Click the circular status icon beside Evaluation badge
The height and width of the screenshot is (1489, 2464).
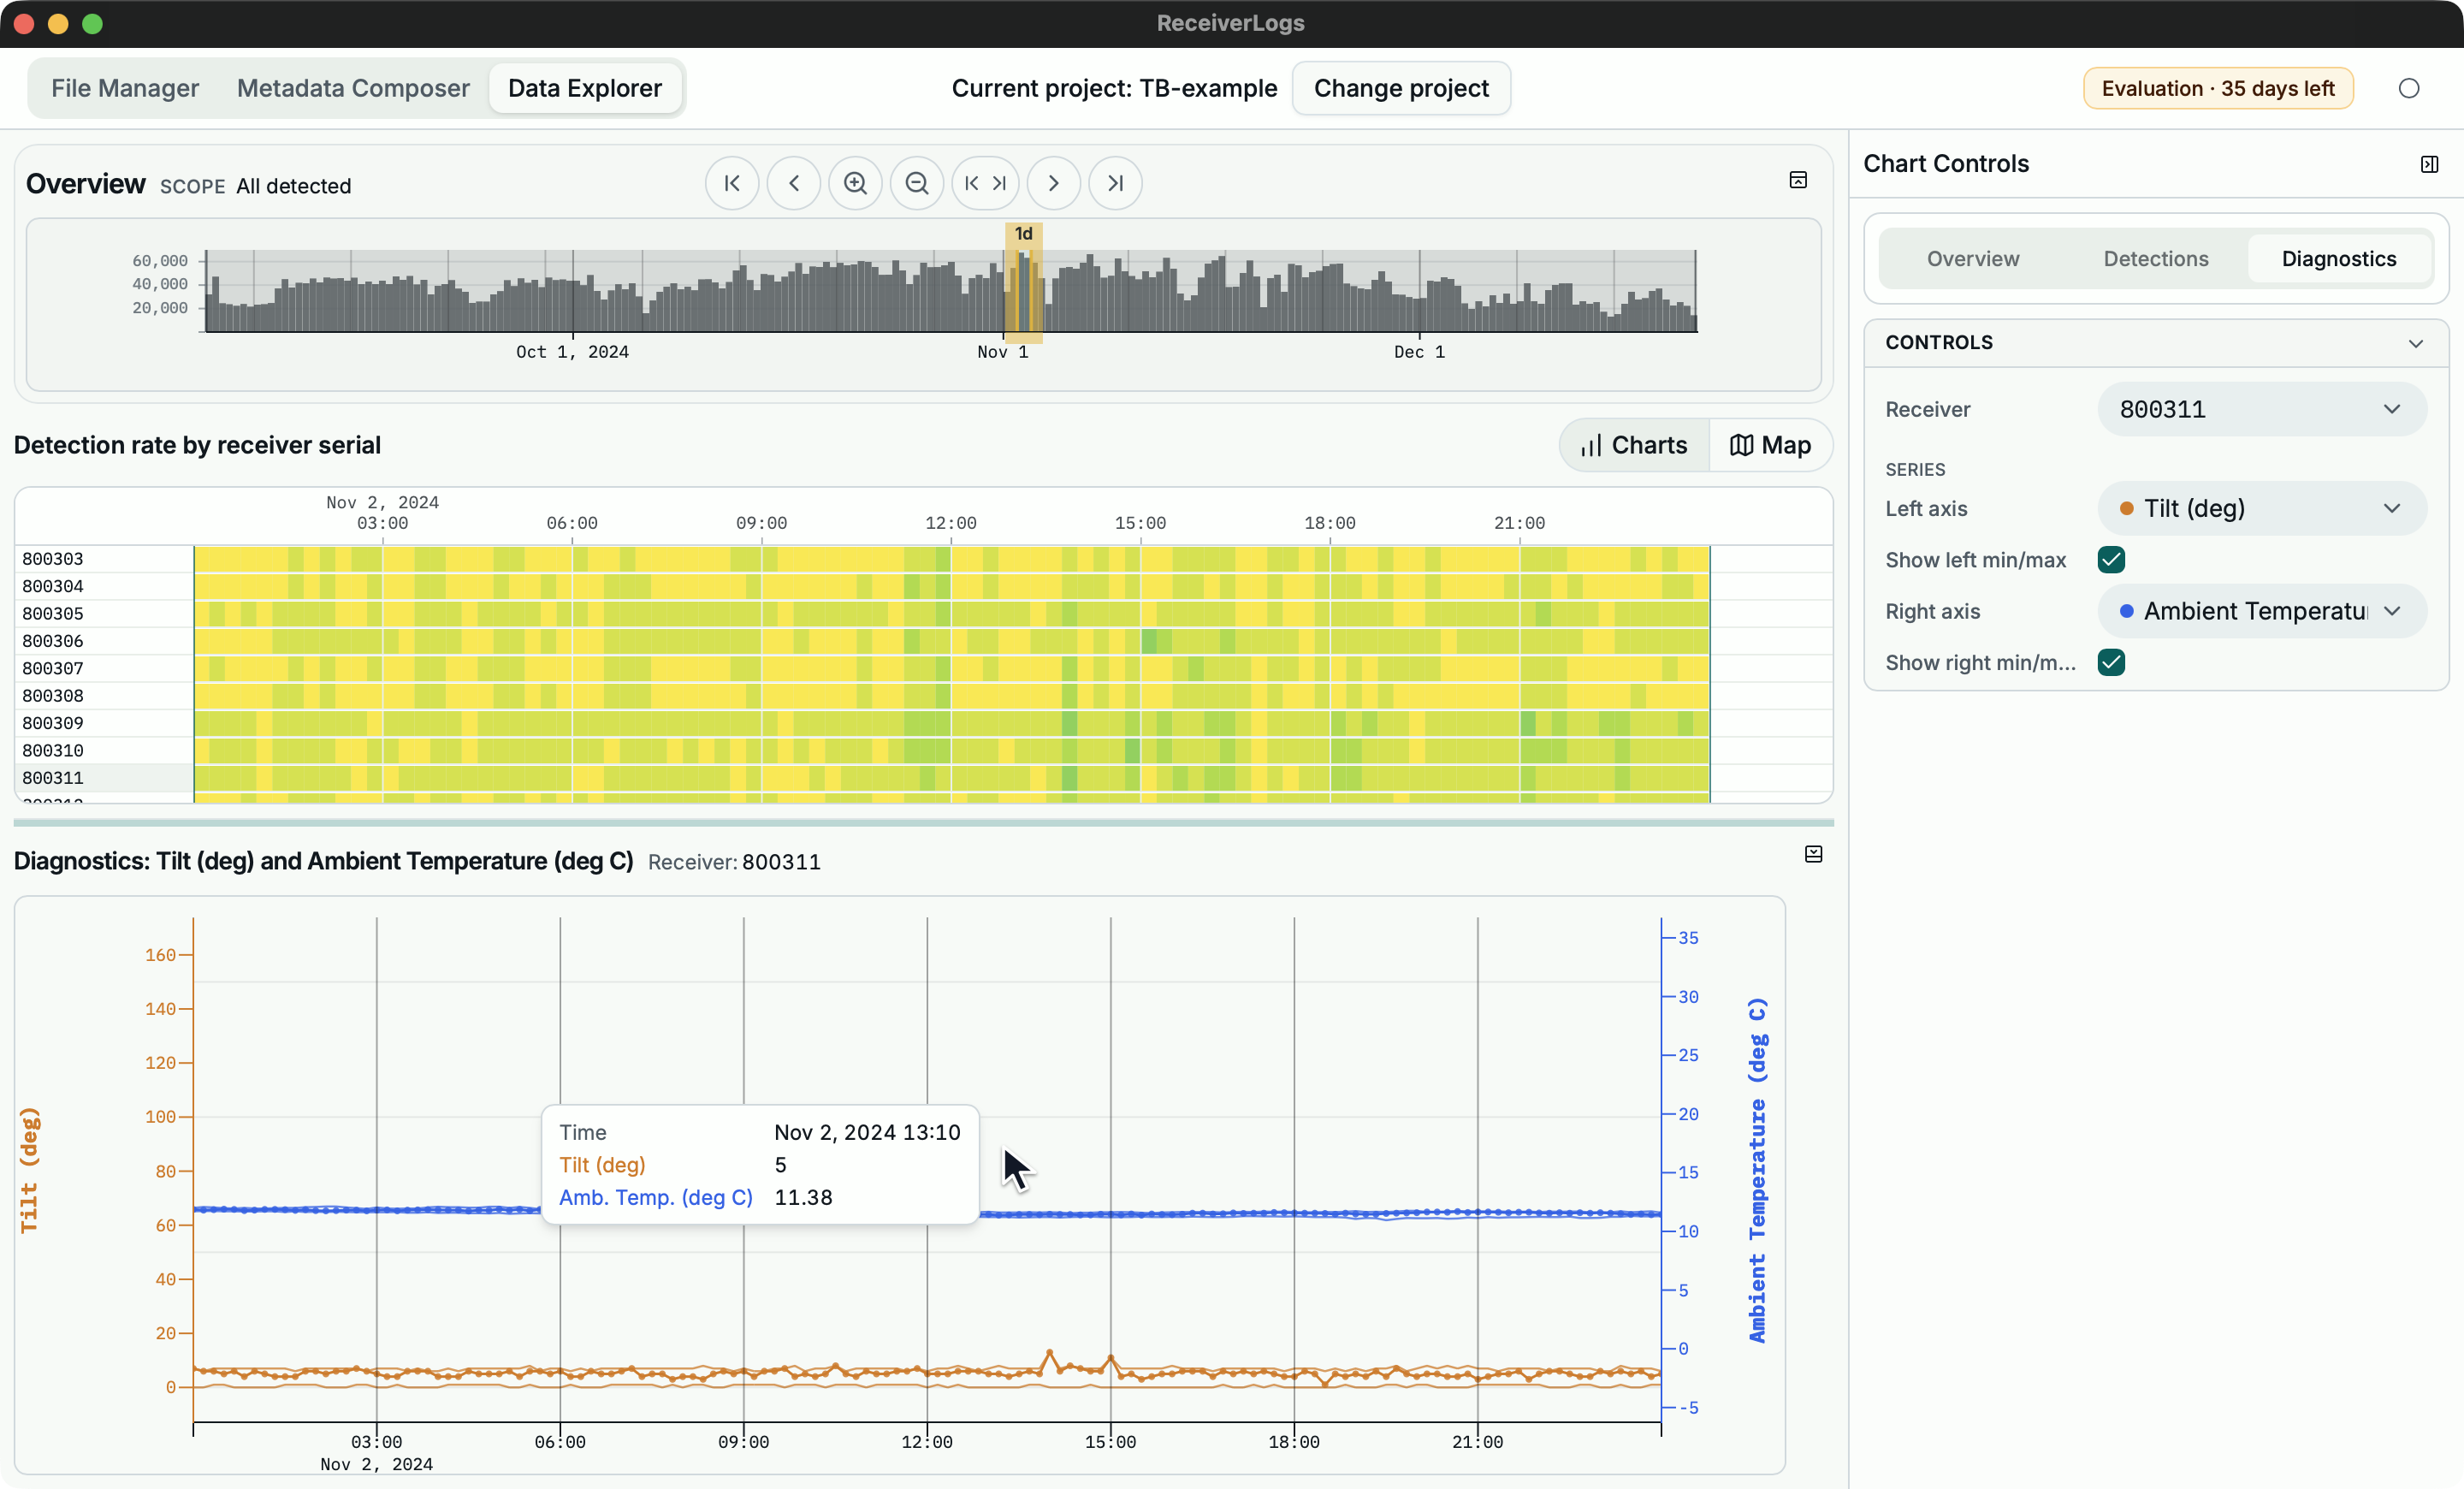click(2409, 88)
